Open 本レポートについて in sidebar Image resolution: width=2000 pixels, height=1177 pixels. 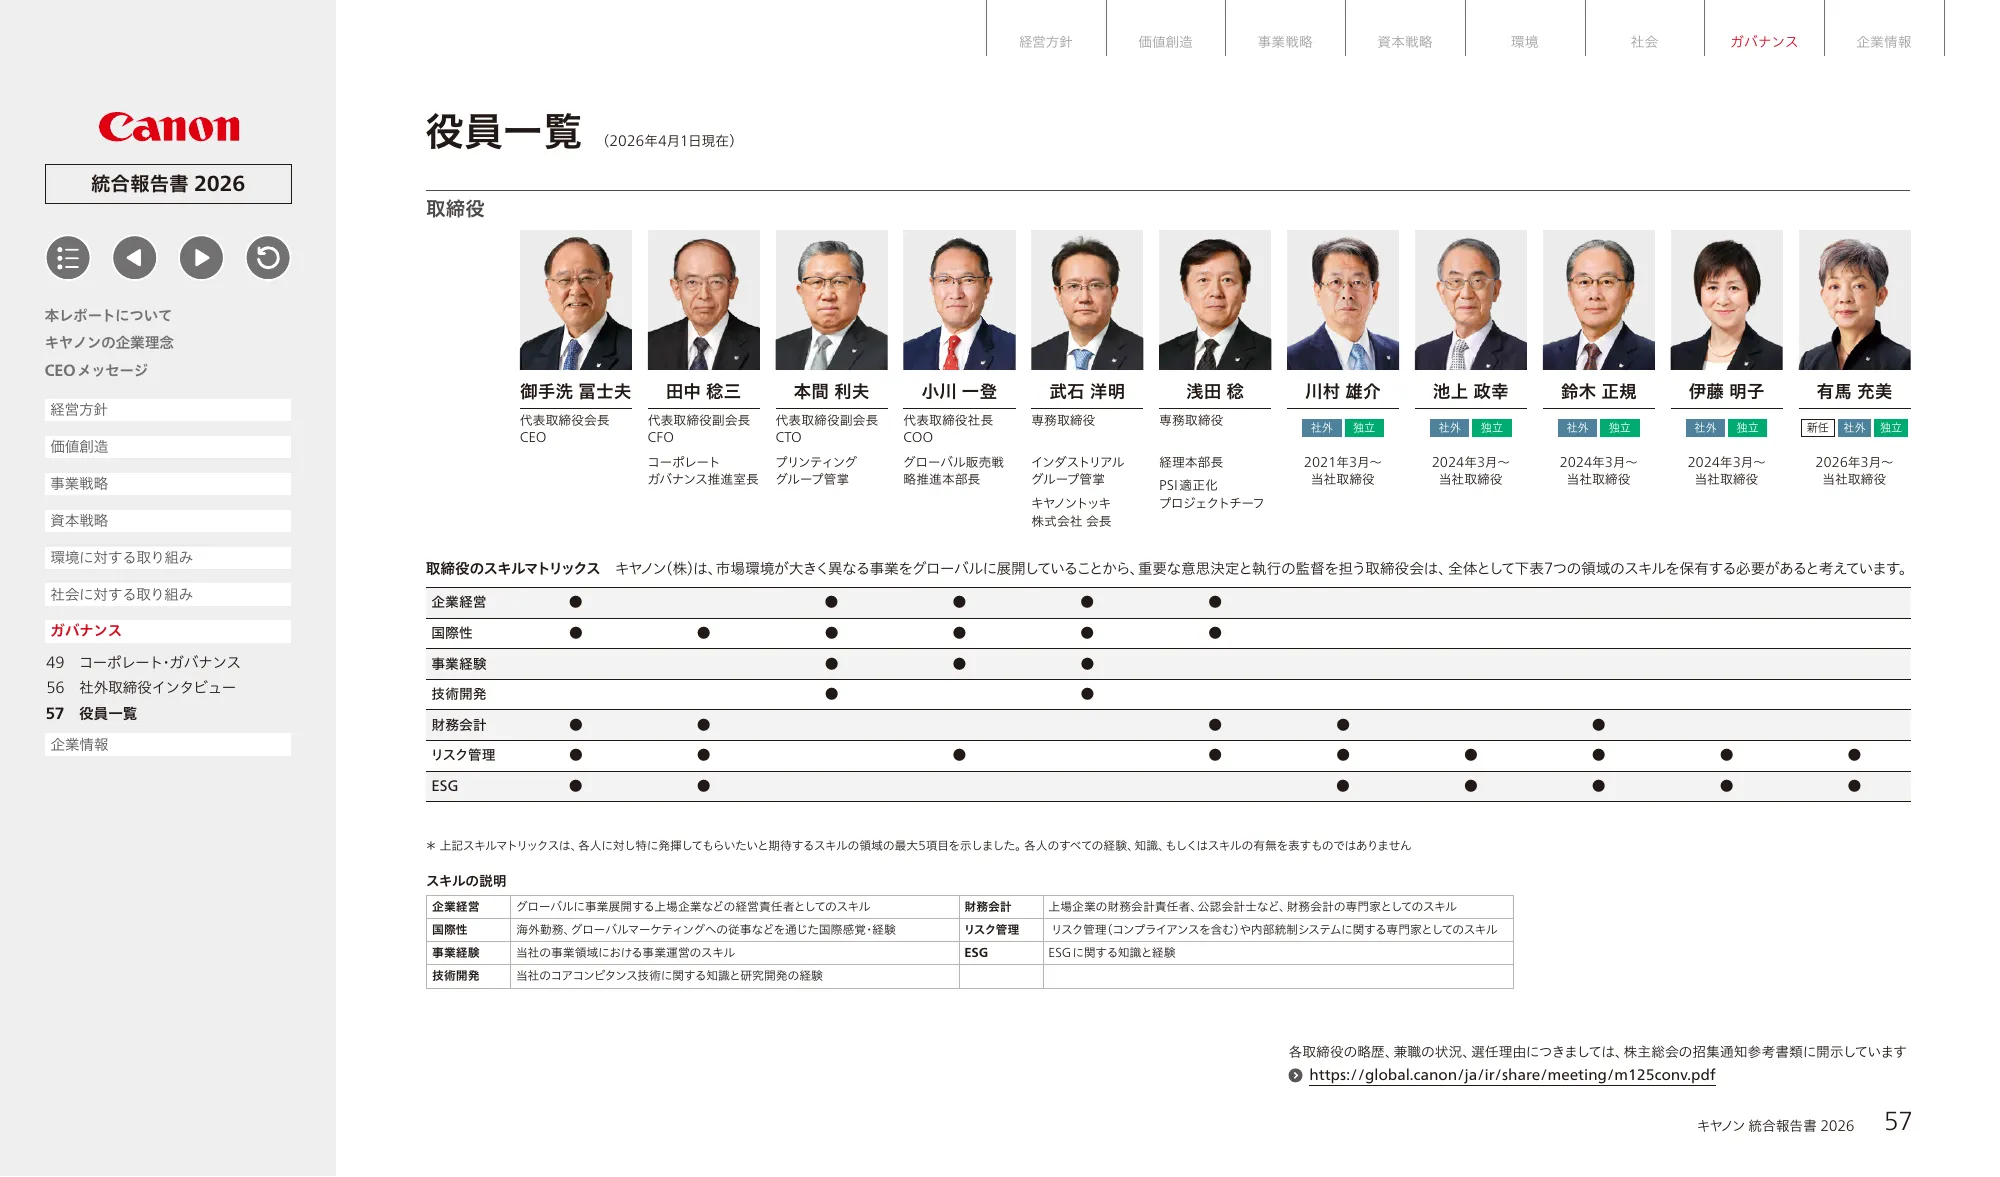[x=108, y=315]
